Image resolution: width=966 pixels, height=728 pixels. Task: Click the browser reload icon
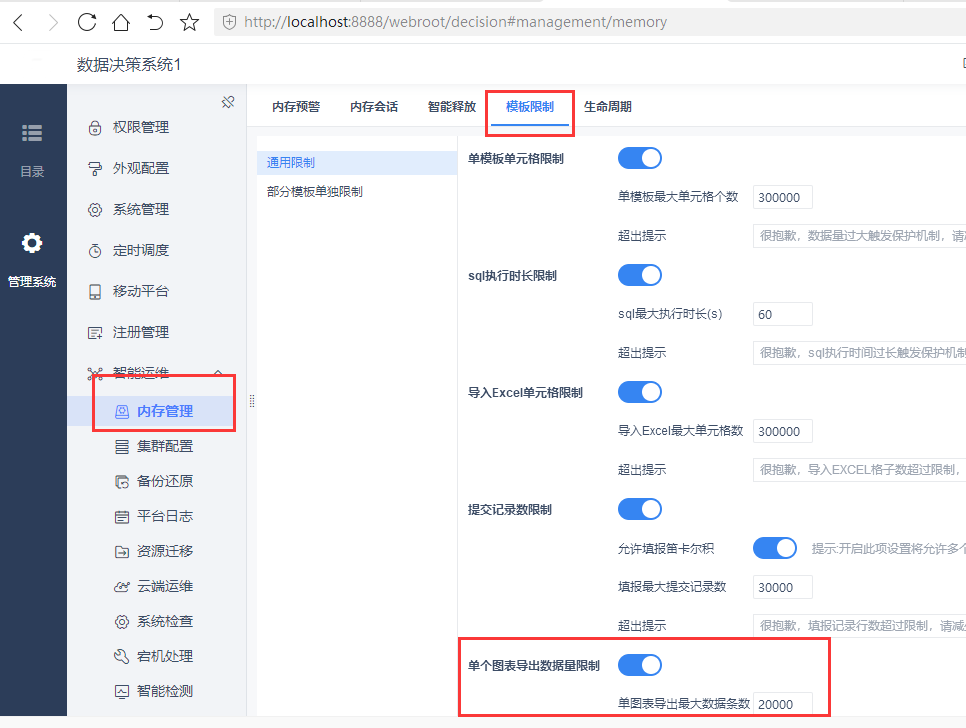click(87, 23)
